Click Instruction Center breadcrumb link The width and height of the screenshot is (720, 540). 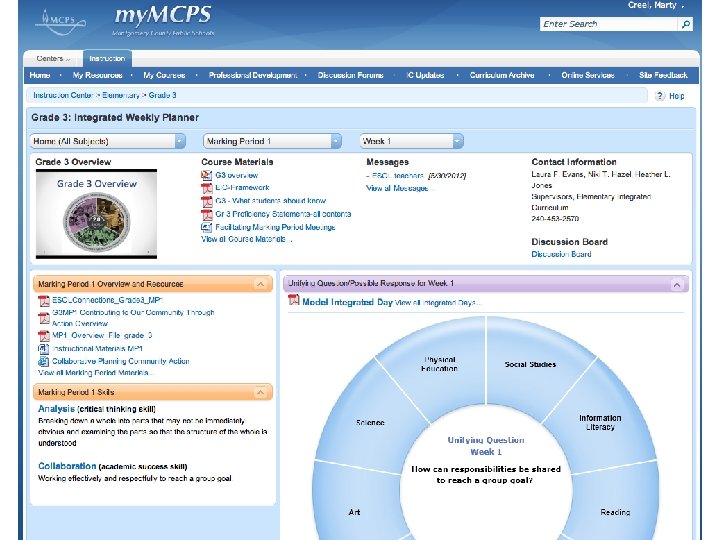pyautogui.click(x=63, y=96)
